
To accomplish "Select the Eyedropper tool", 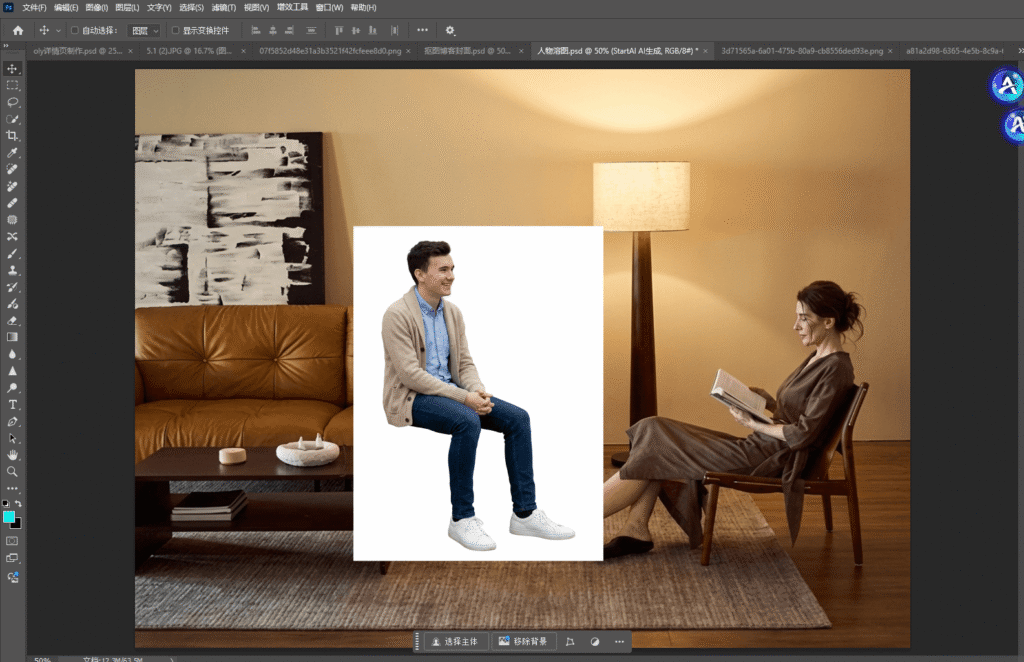I will pyautogui.click(x=12, y=152).
